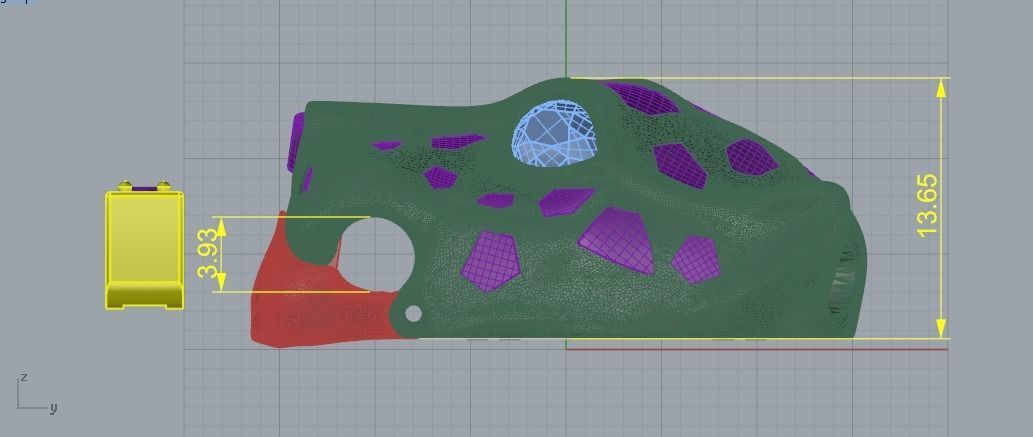Select the purple grid panel atop the head crest

[x=641, y=98]
